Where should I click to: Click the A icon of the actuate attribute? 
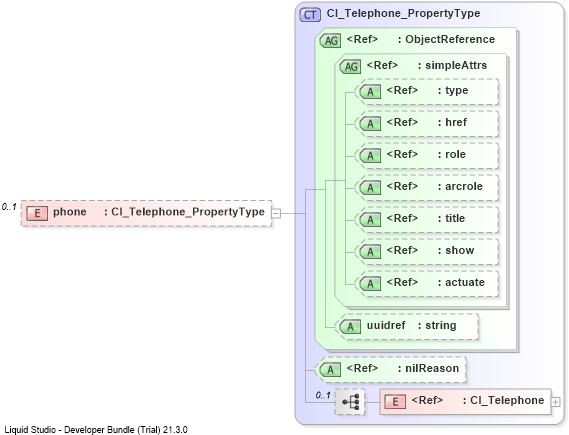[370, 283]
